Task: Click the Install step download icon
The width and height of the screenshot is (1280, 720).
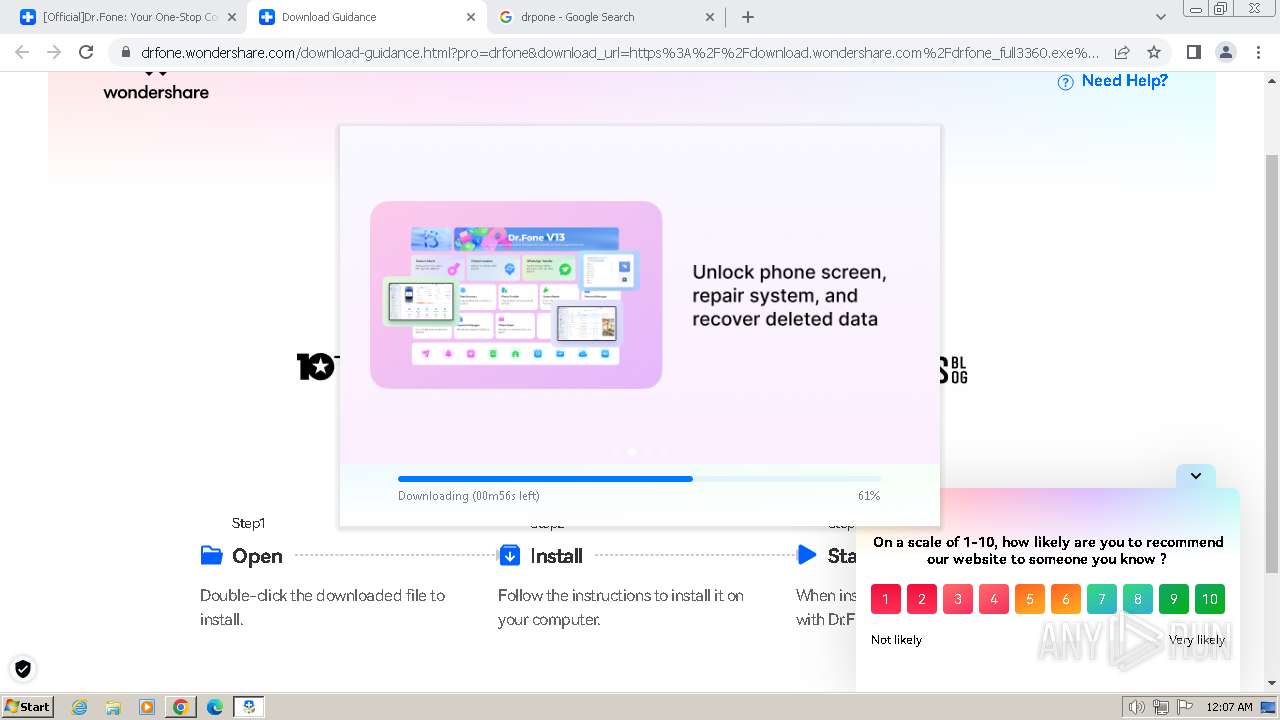Action: click(x=509, y=555)
